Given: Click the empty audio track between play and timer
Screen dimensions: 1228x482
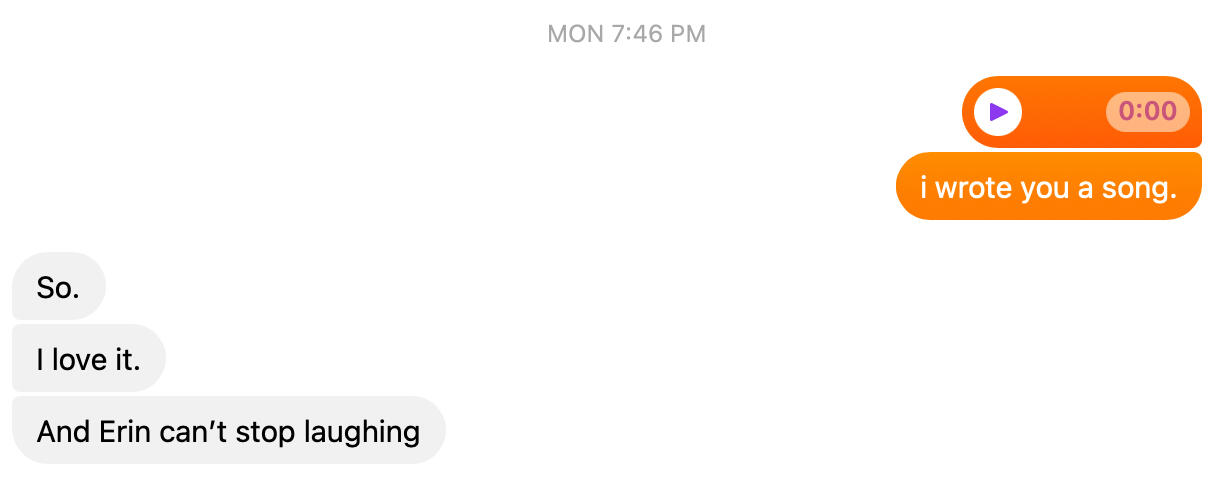Looking at the screenshot, I should pyautogui.click(x=1064, y=112).
